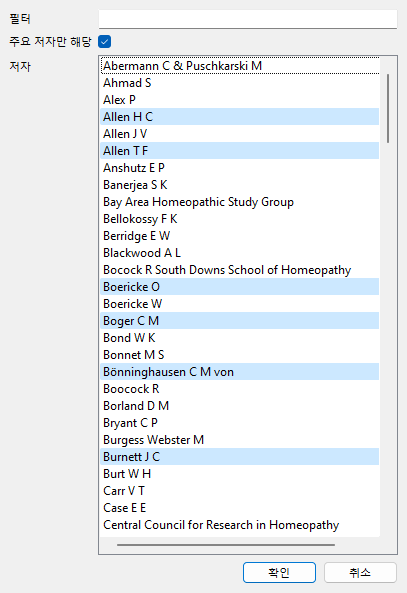Select author Allen J V
The image size is (407, 593).
(x=240, y=134)
